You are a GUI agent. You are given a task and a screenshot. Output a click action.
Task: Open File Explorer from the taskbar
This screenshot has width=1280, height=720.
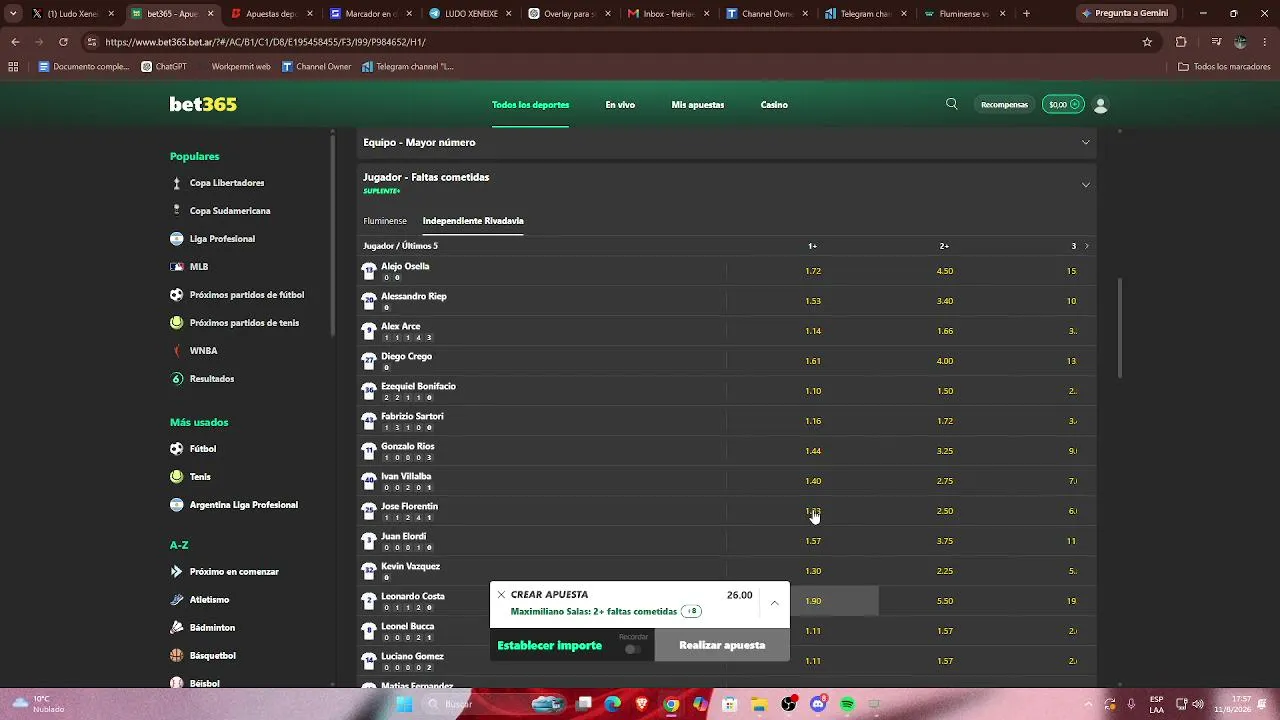pyautogui.click(x=759, y=704)
